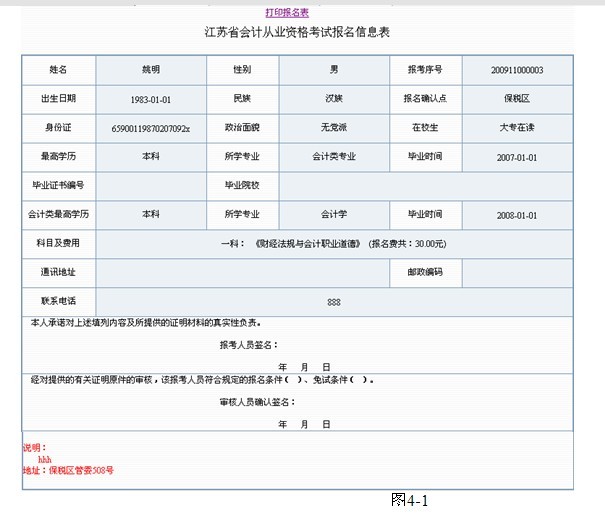Select the 通讯地址 label
This screenshot has height=514, width=605.
(58, 272)
